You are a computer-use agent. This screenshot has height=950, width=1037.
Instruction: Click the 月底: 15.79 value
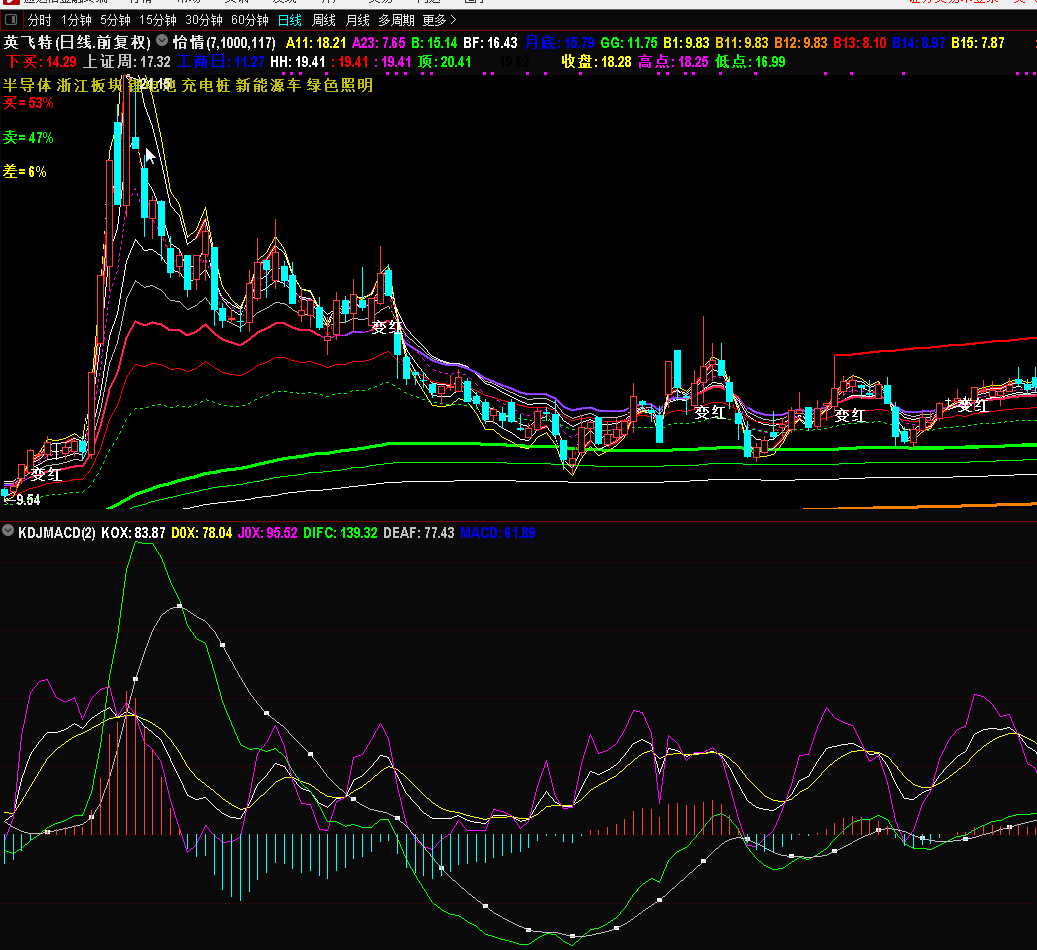click(560, 43)
